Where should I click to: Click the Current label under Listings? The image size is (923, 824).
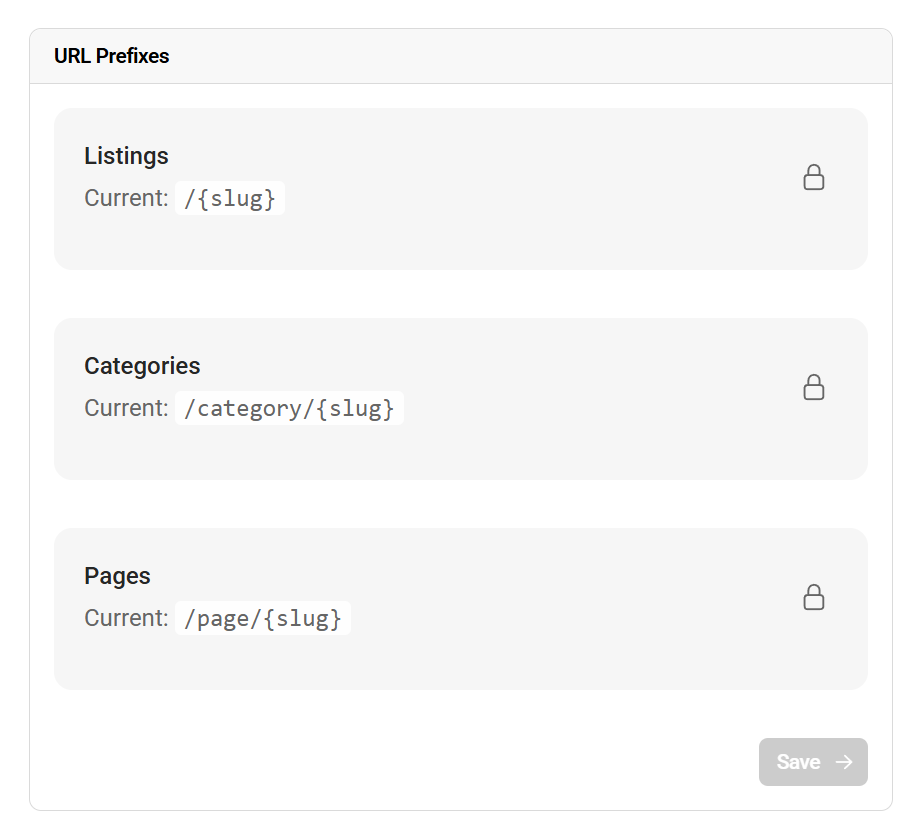tap(126, 198)
